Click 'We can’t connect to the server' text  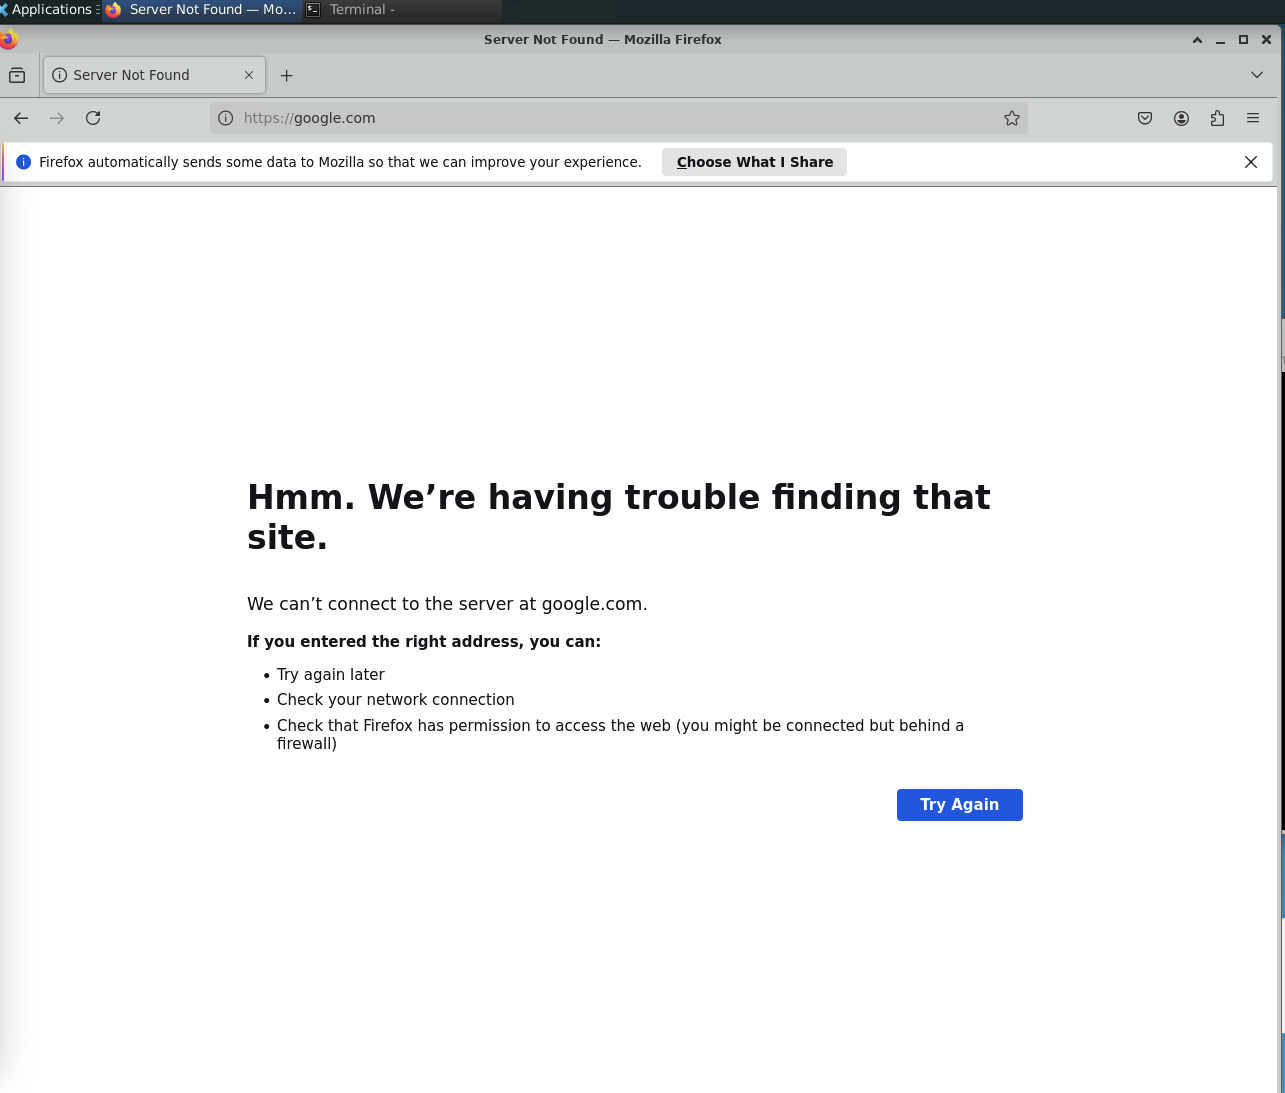click(x=447, y=604)
